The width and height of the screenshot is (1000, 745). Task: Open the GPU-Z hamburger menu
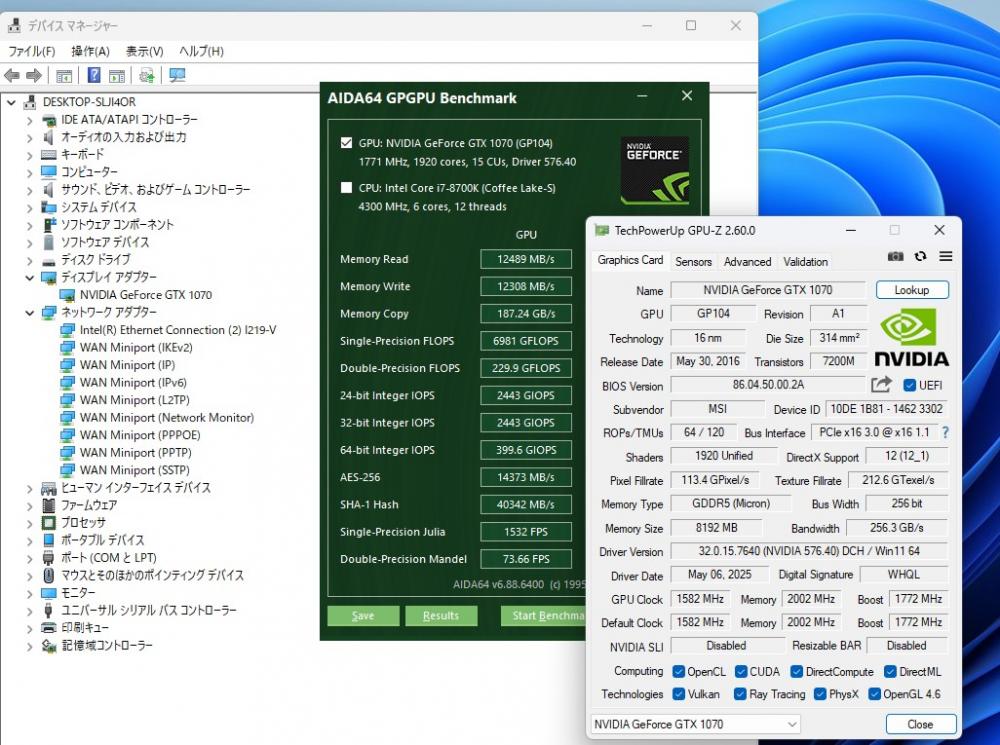946,256
